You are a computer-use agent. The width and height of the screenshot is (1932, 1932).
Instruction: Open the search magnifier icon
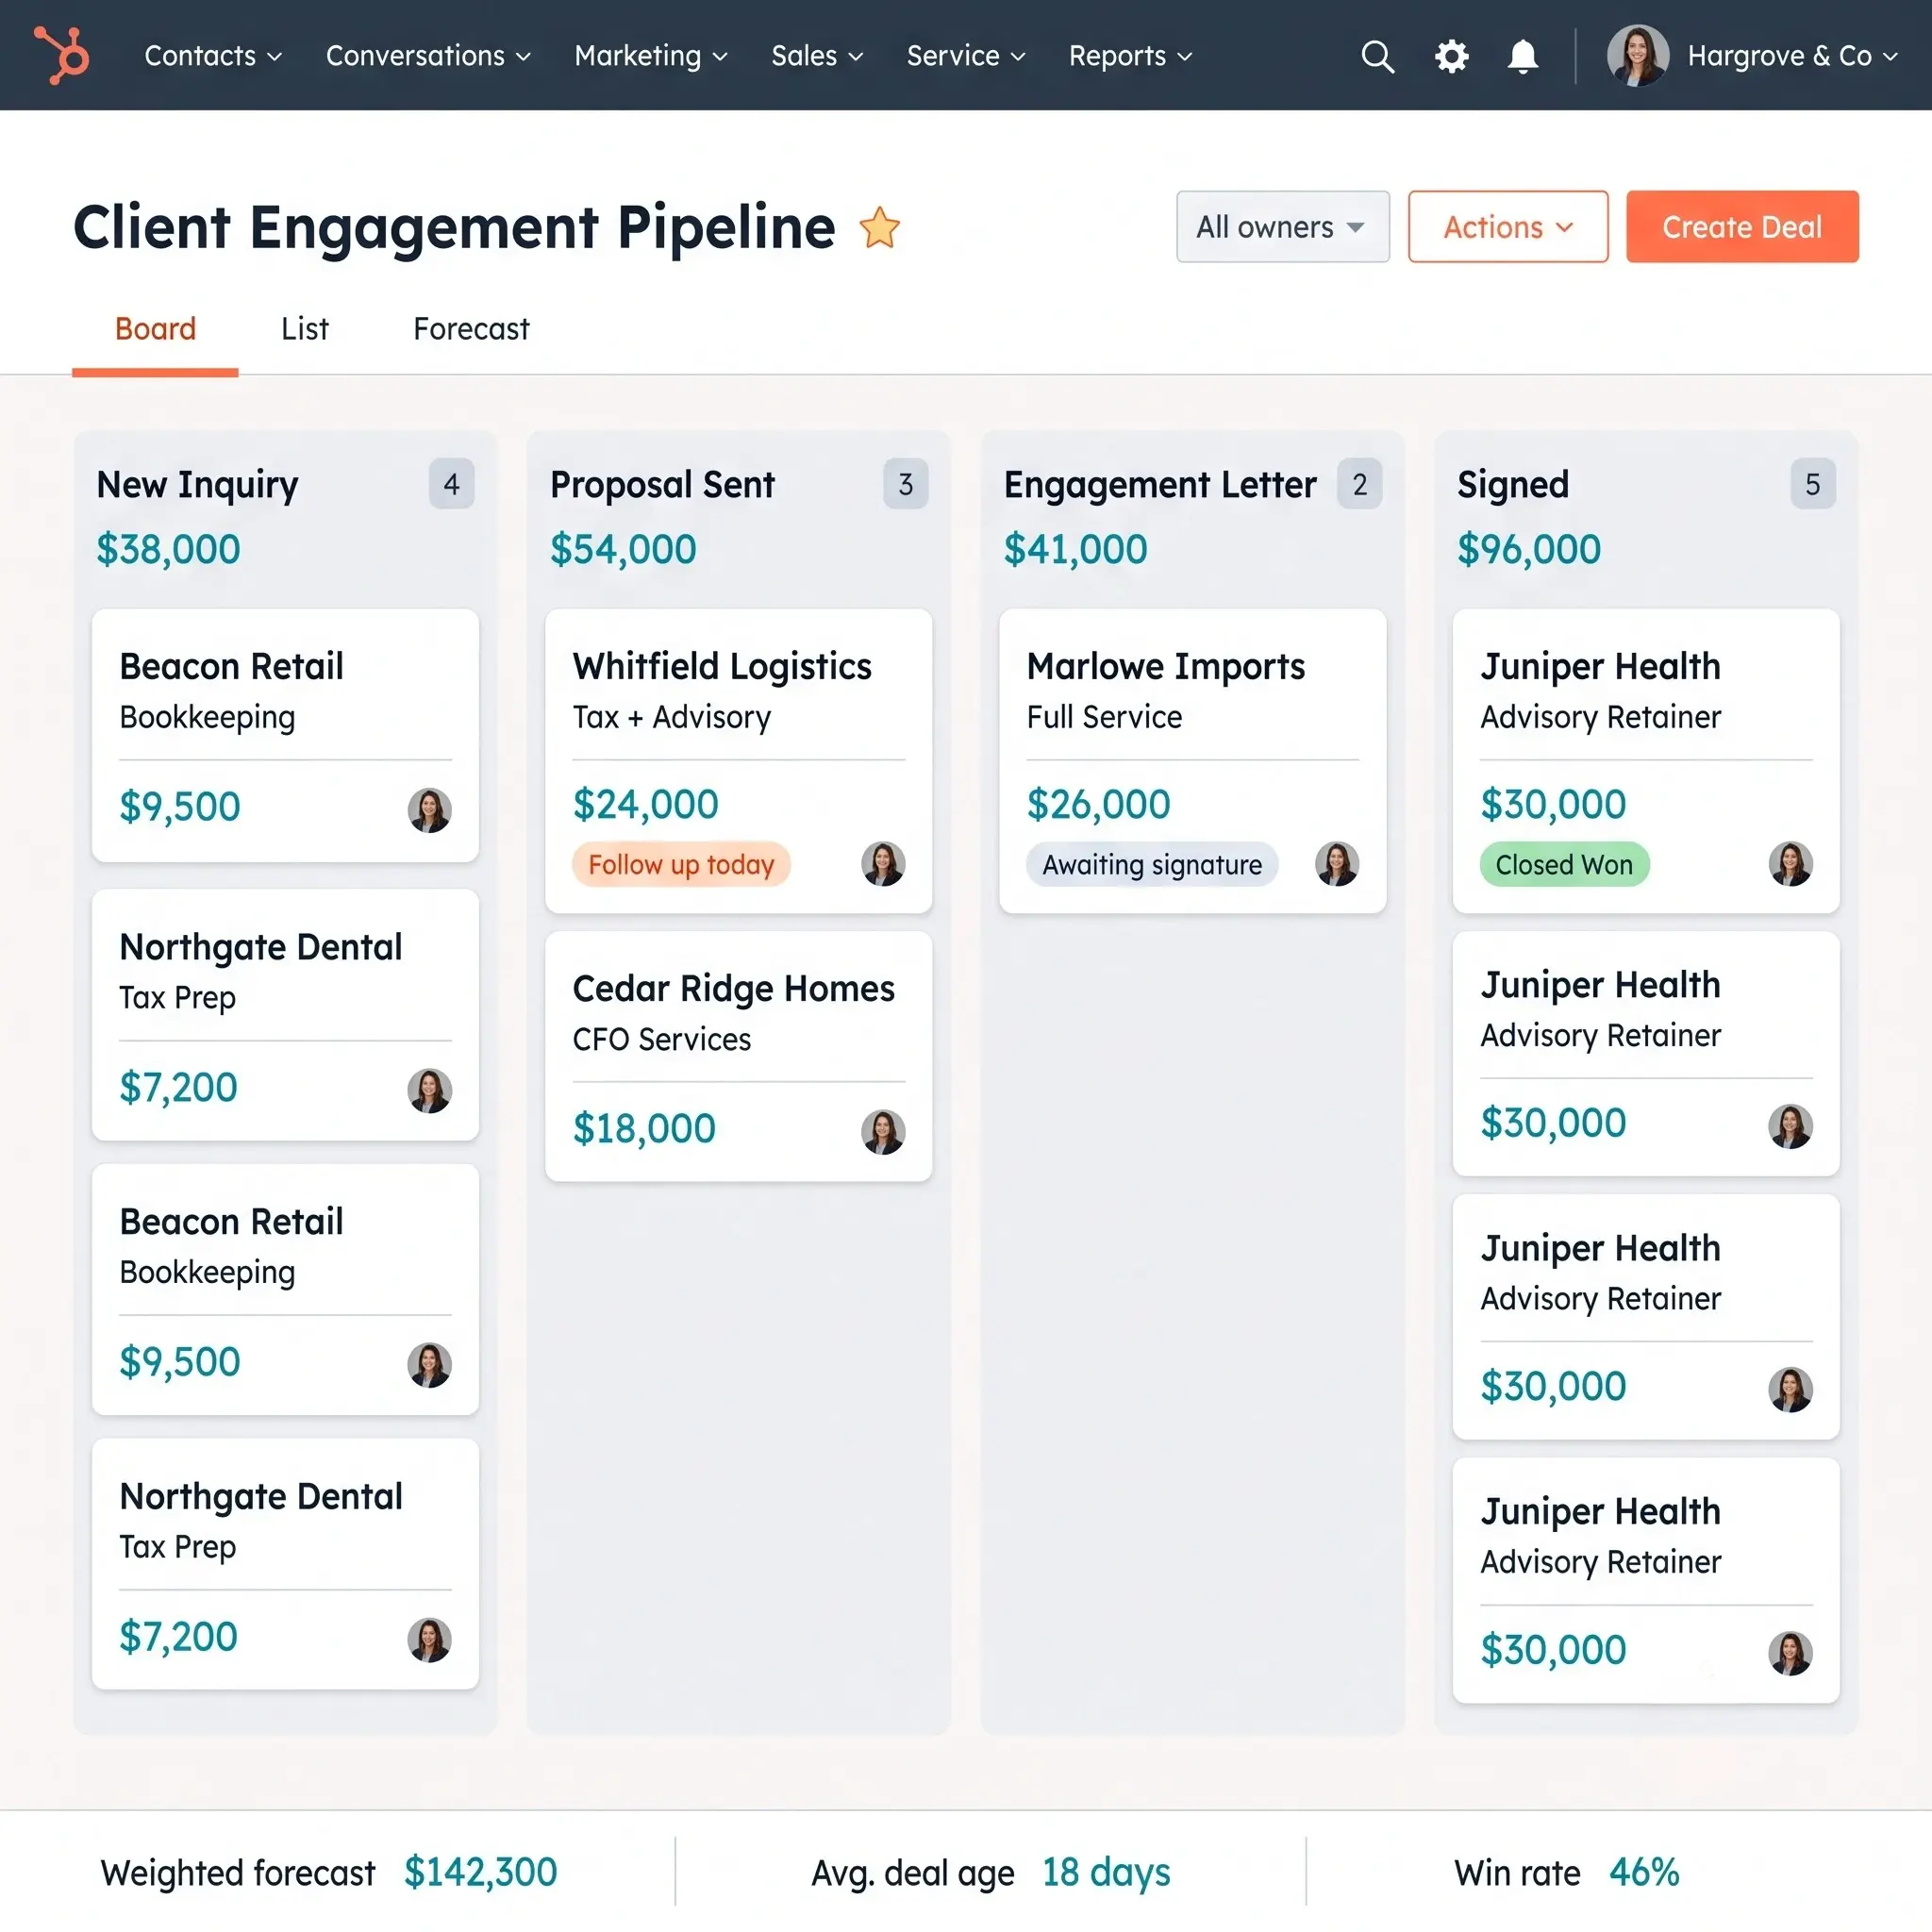click(1377, 56)
